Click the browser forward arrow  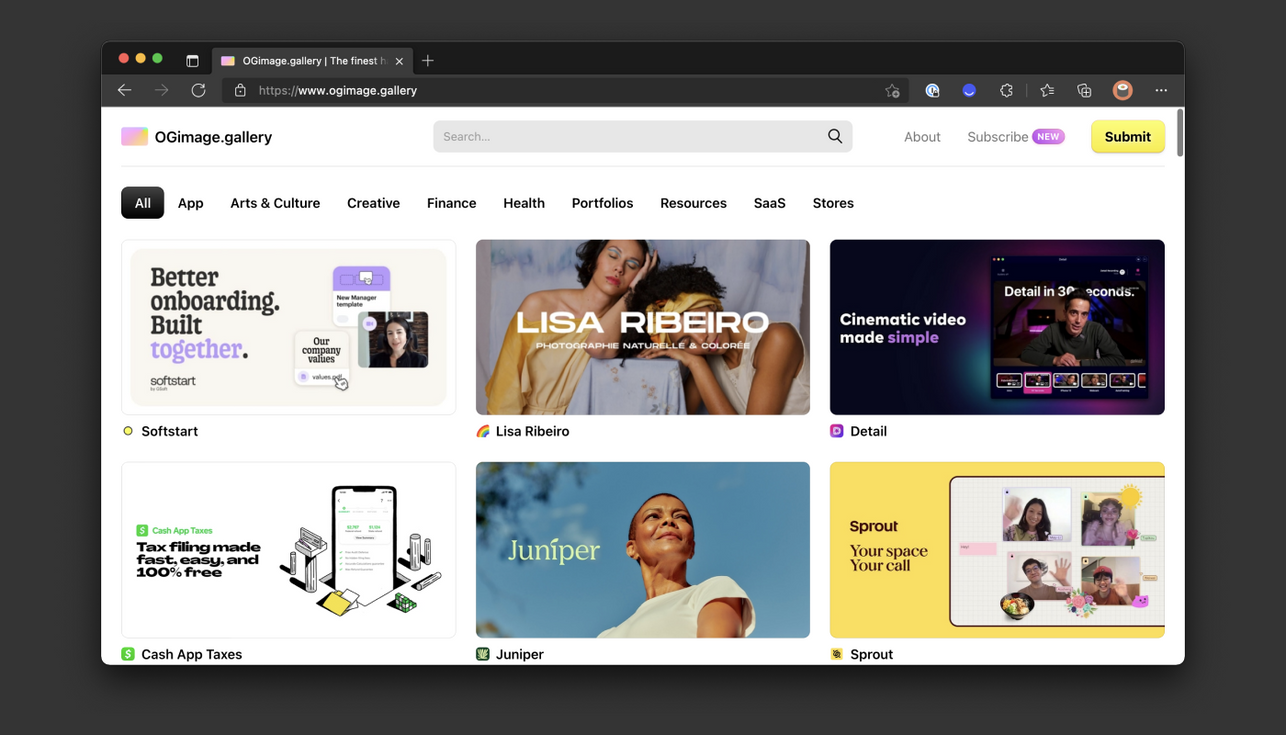coord(161,90)
